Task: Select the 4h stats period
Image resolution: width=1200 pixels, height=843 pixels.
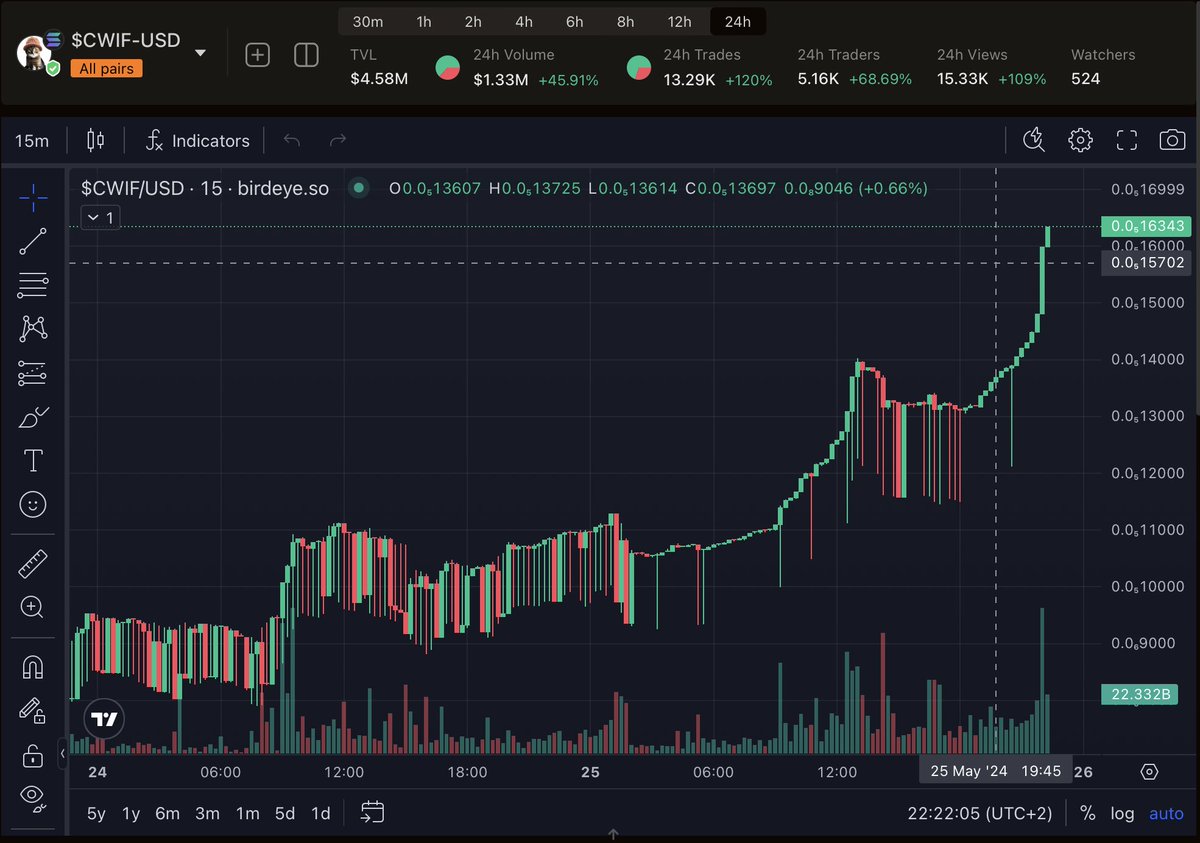Action: click(x=524, y=22)
